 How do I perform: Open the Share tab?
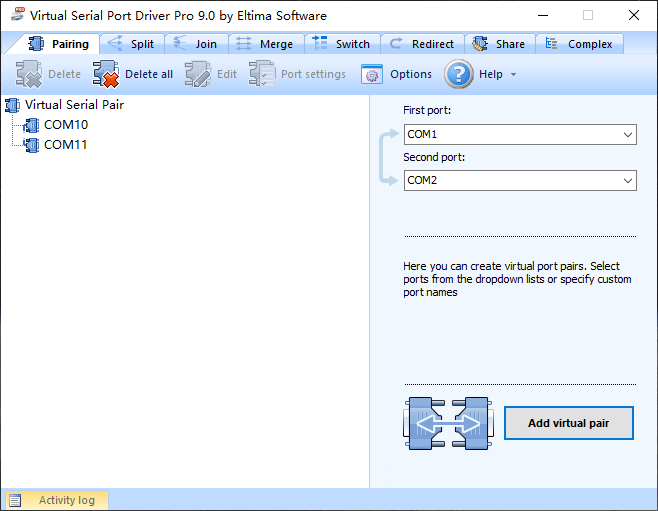(498, 44)
